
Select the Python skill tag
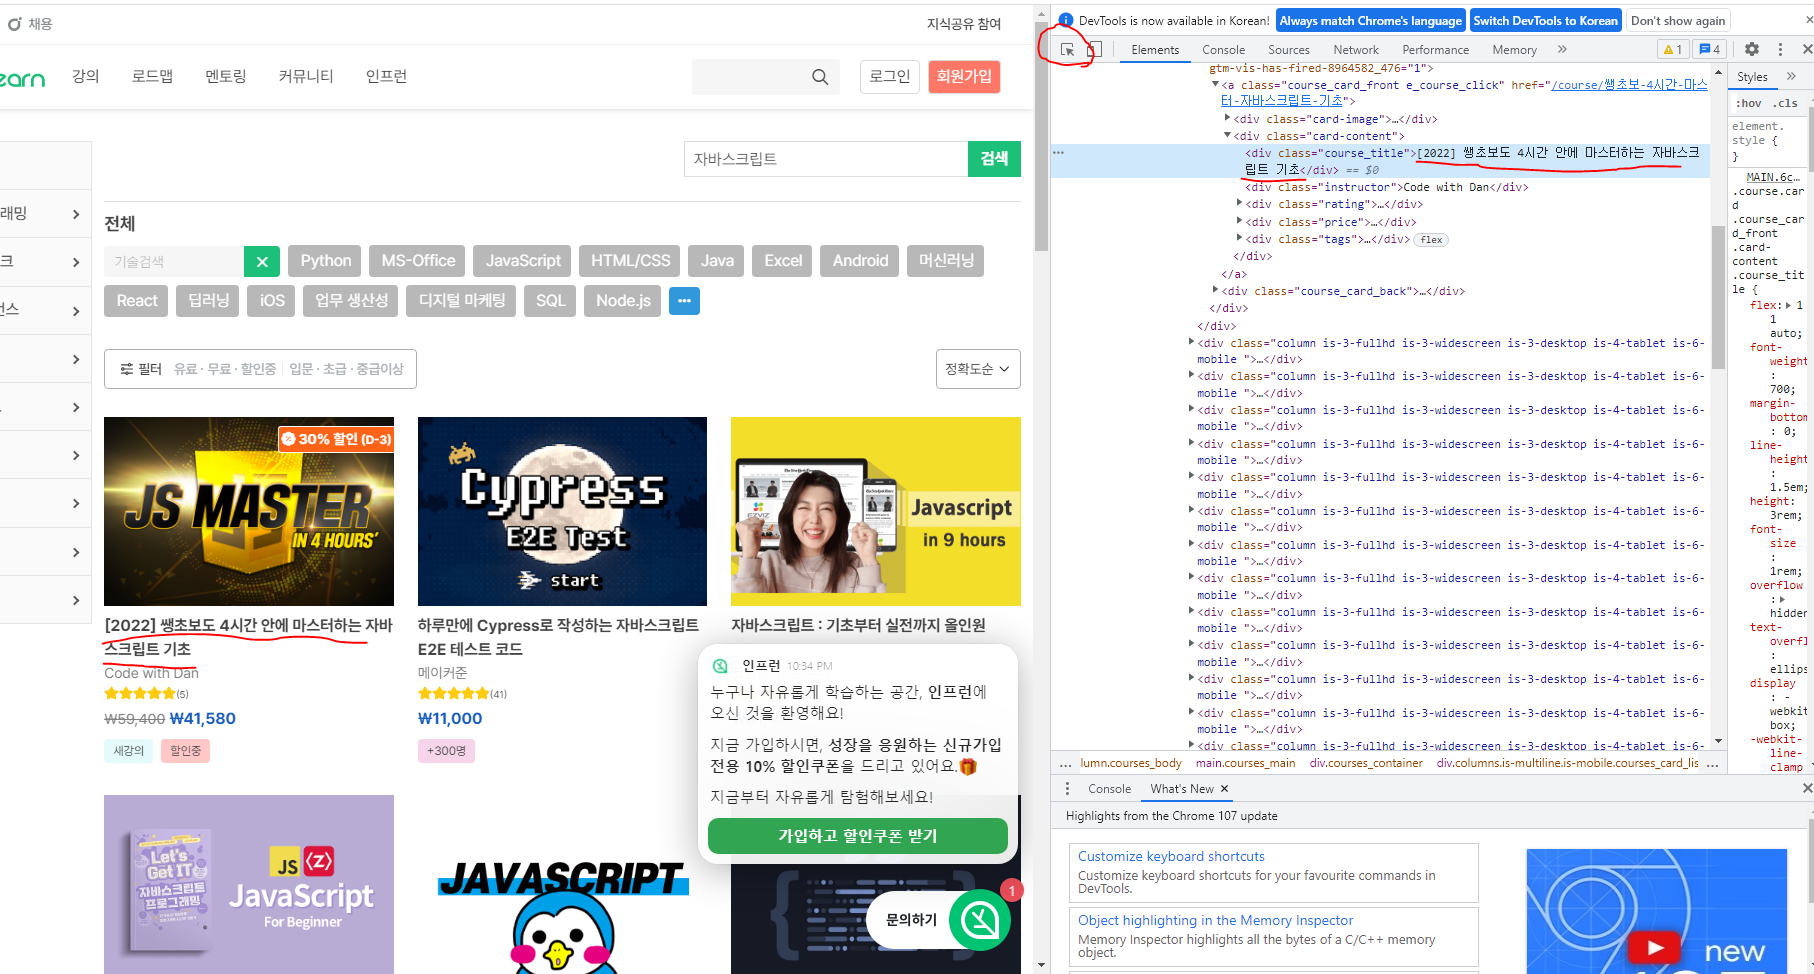[326, 261]
